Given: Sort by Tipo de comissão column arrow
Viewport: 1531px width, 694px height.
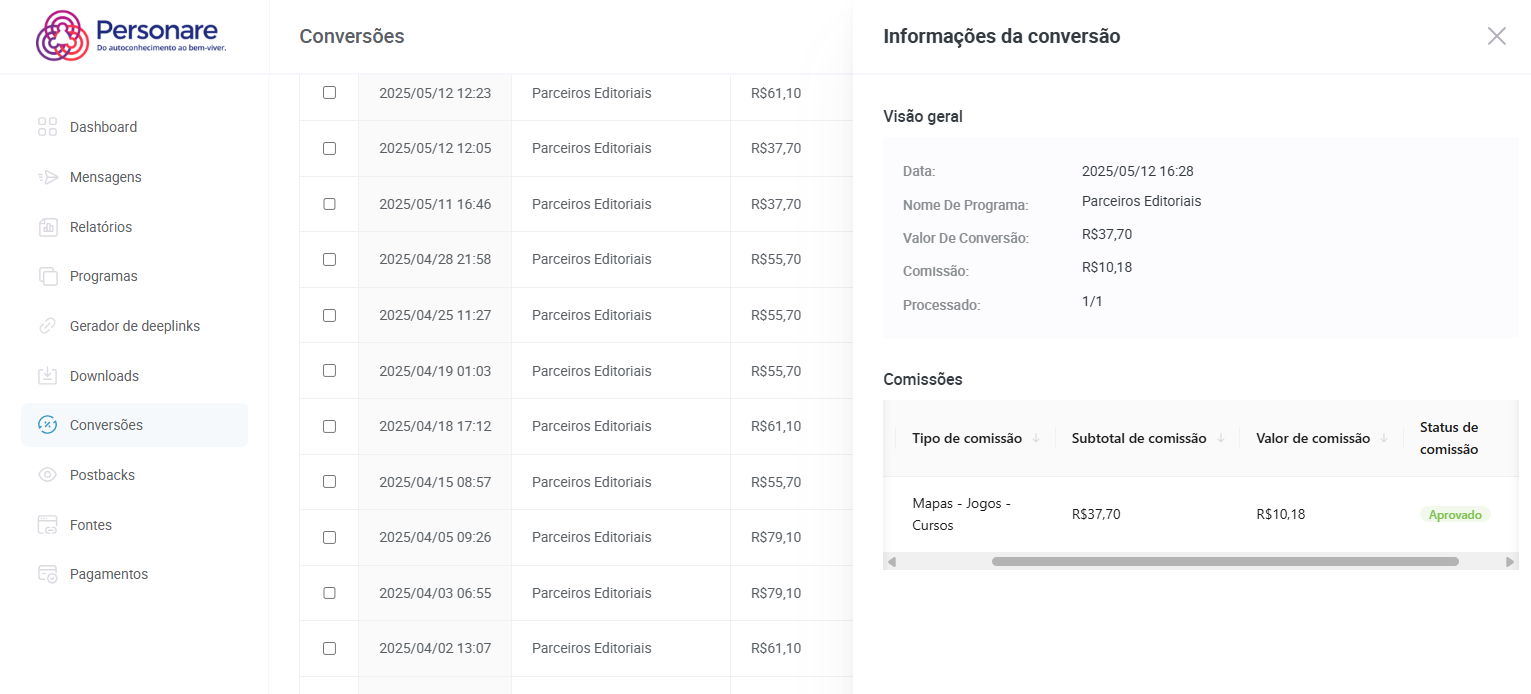Looking at the screenshot, I should tap(1036, 438).
